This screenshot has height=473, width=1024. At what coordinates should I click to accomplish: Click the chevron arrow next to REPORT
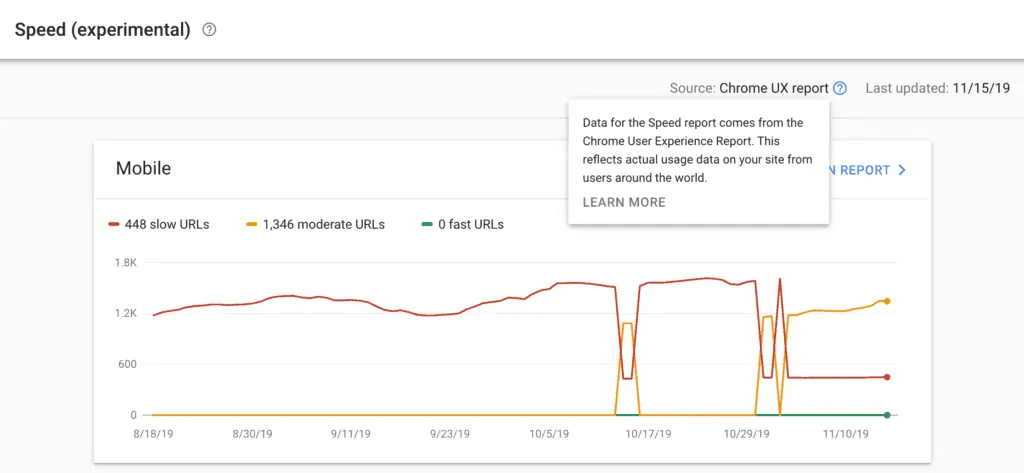click(902, 170)
